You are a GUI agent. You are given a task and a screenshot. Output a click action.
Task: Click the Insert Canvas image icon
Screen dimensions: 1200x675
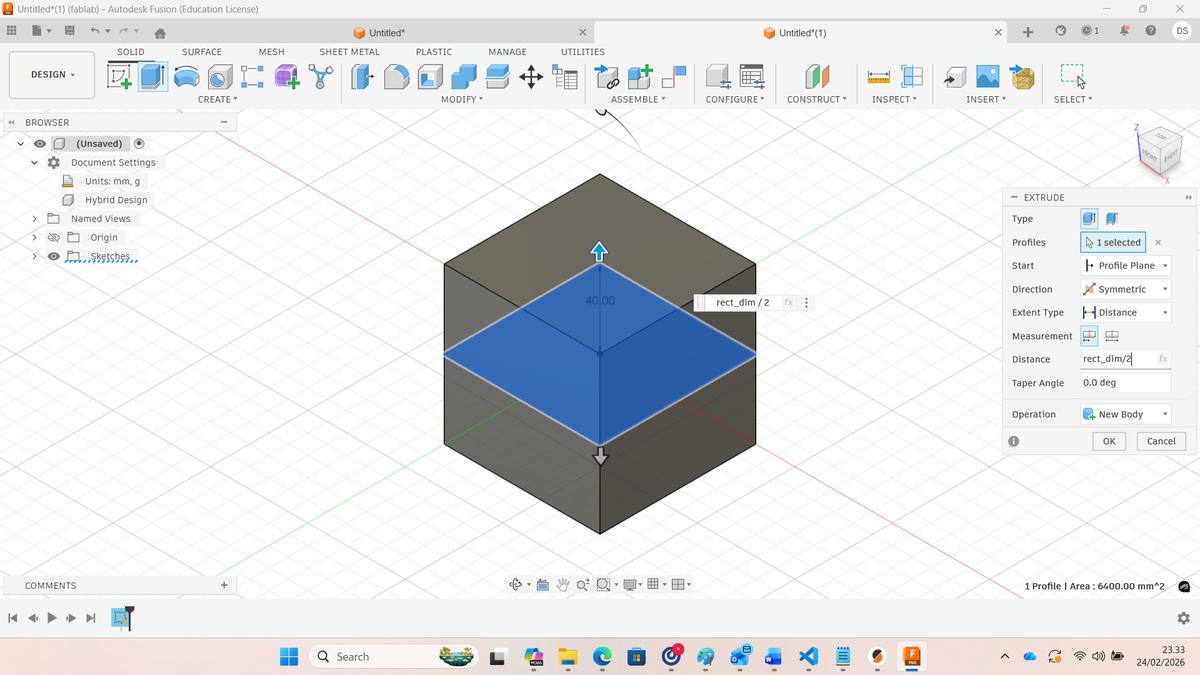pyautogui.click(x=988, y=76)
